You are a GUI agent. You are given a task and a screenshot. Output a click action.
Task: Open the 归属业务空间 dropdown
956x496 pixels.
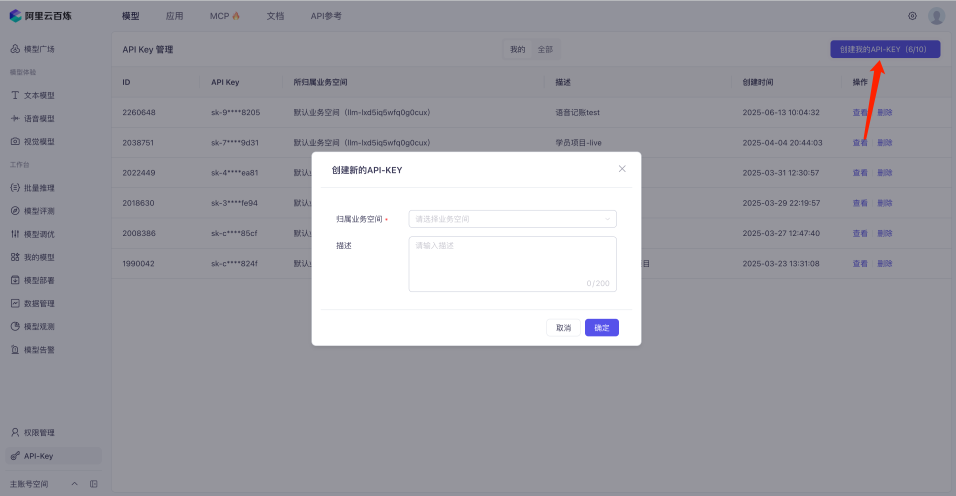click(512, 219)
